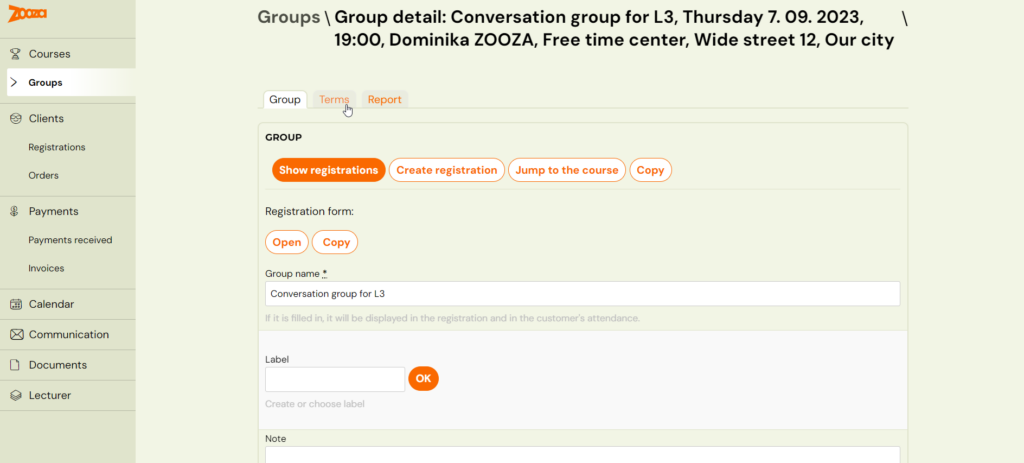Click the Documents page icon

[15, 365]
